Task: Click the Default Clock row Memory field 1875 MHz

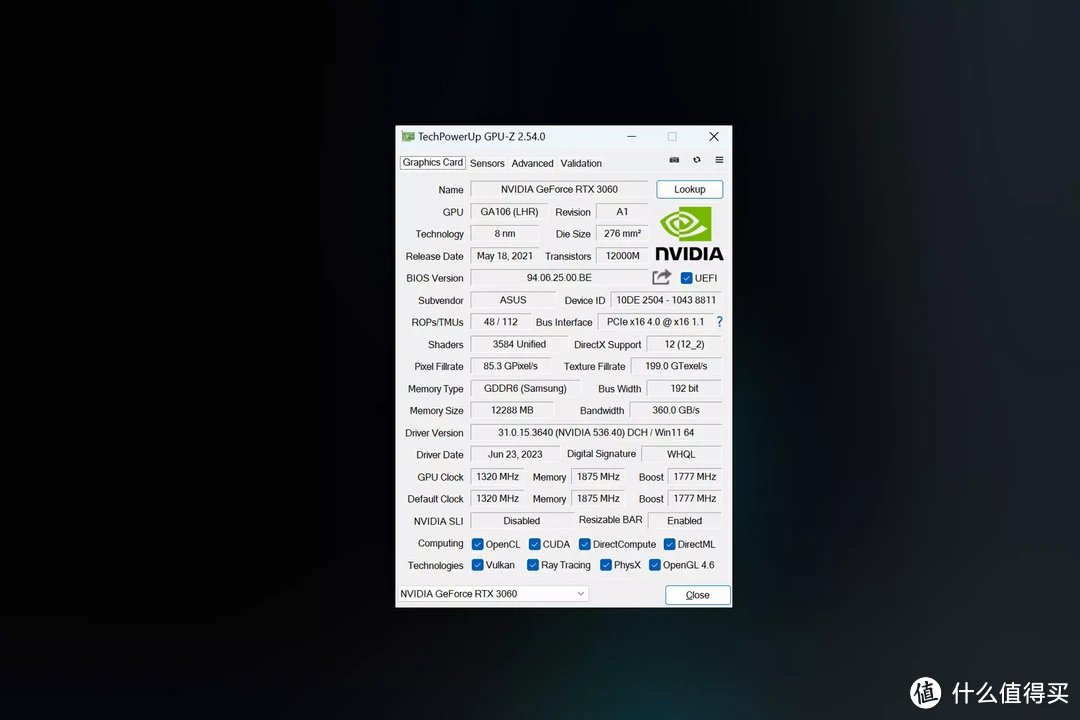Action: click(x=598, y=498)
